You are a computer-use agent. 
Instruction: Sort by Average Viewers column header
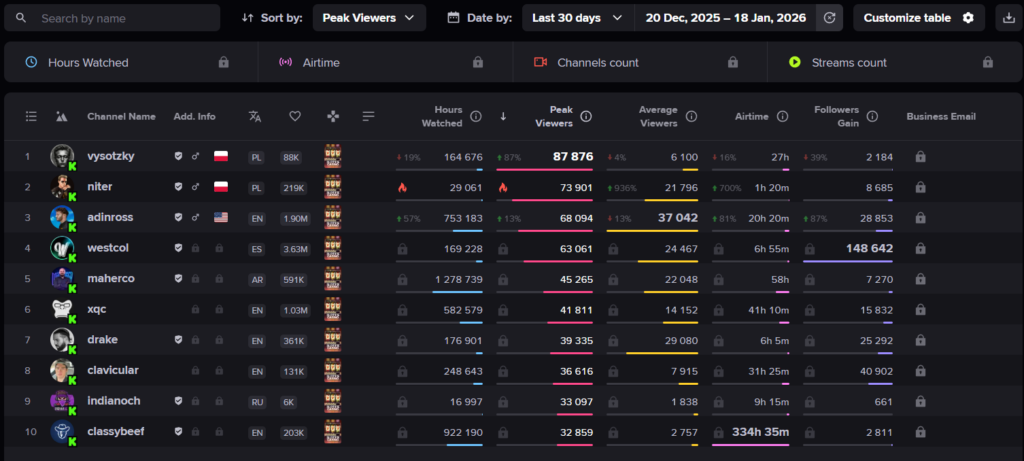tap(657, 117)
